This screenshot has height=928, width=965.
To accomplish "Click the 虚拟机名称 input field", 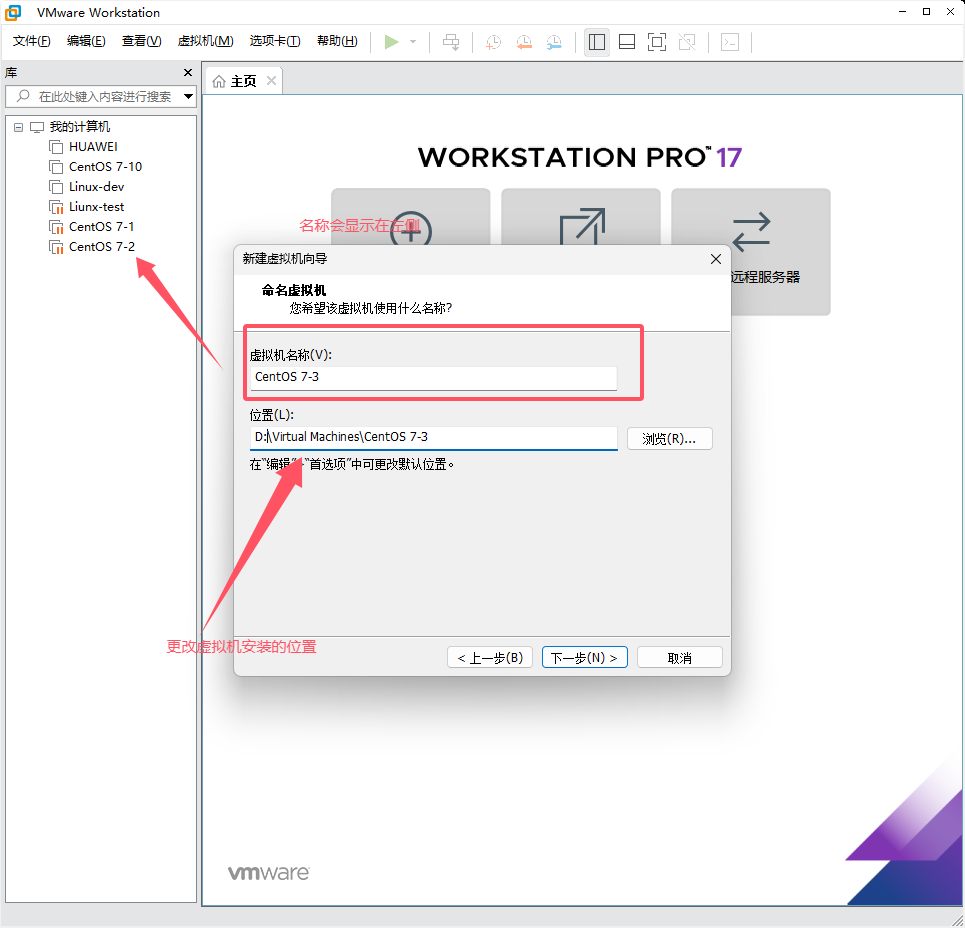I will click(433, 378).
